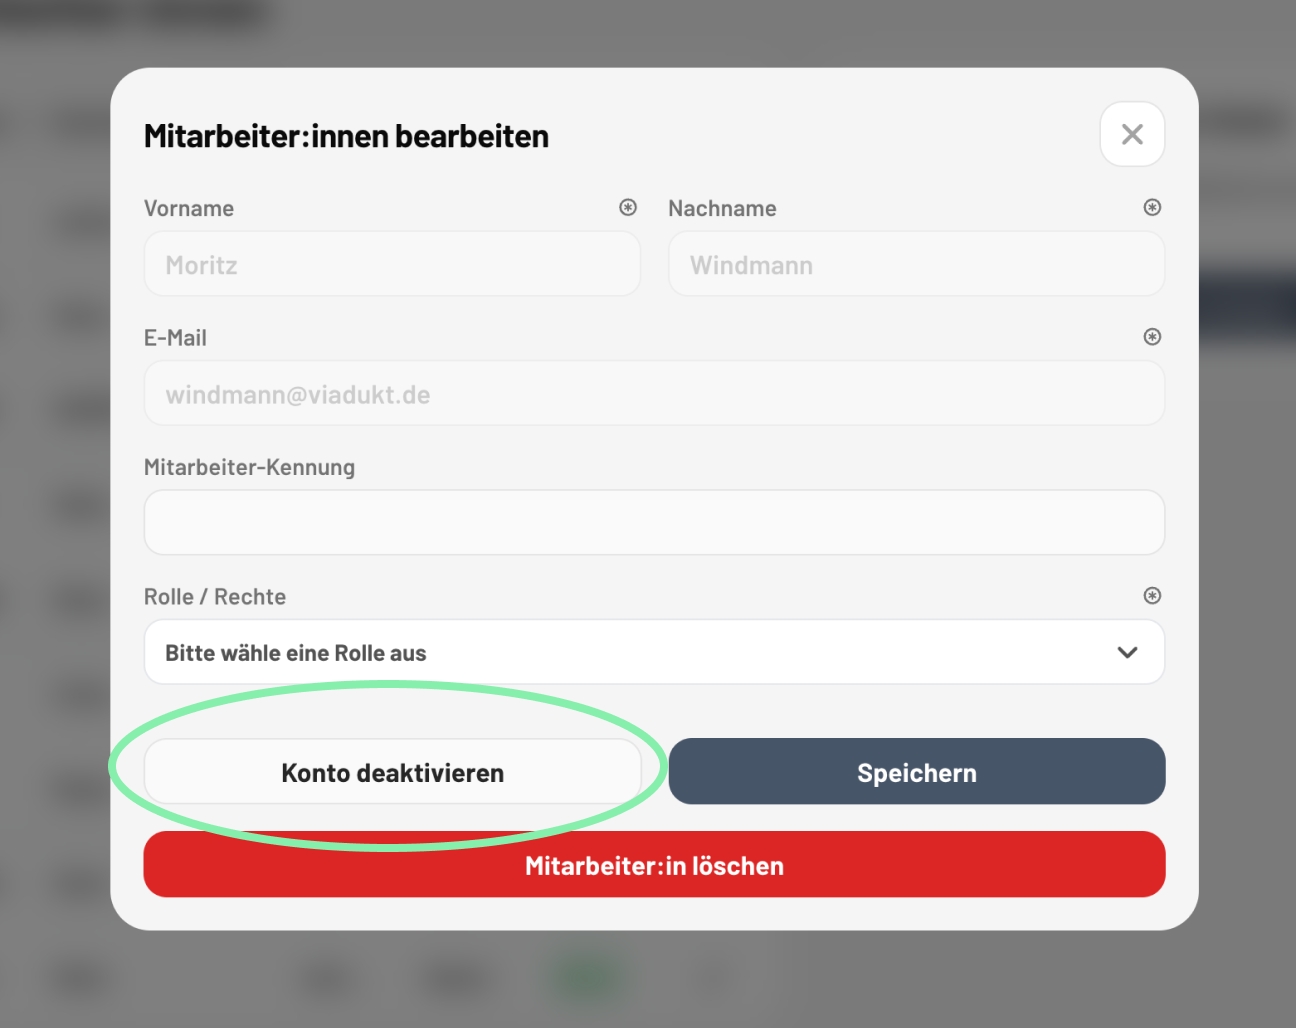This screenshot has width=1296, height=1028.
Task: Click the required asterisk icon beside Rolle / Rechte
Action: pyautogui.click(x=1152, y=596)
